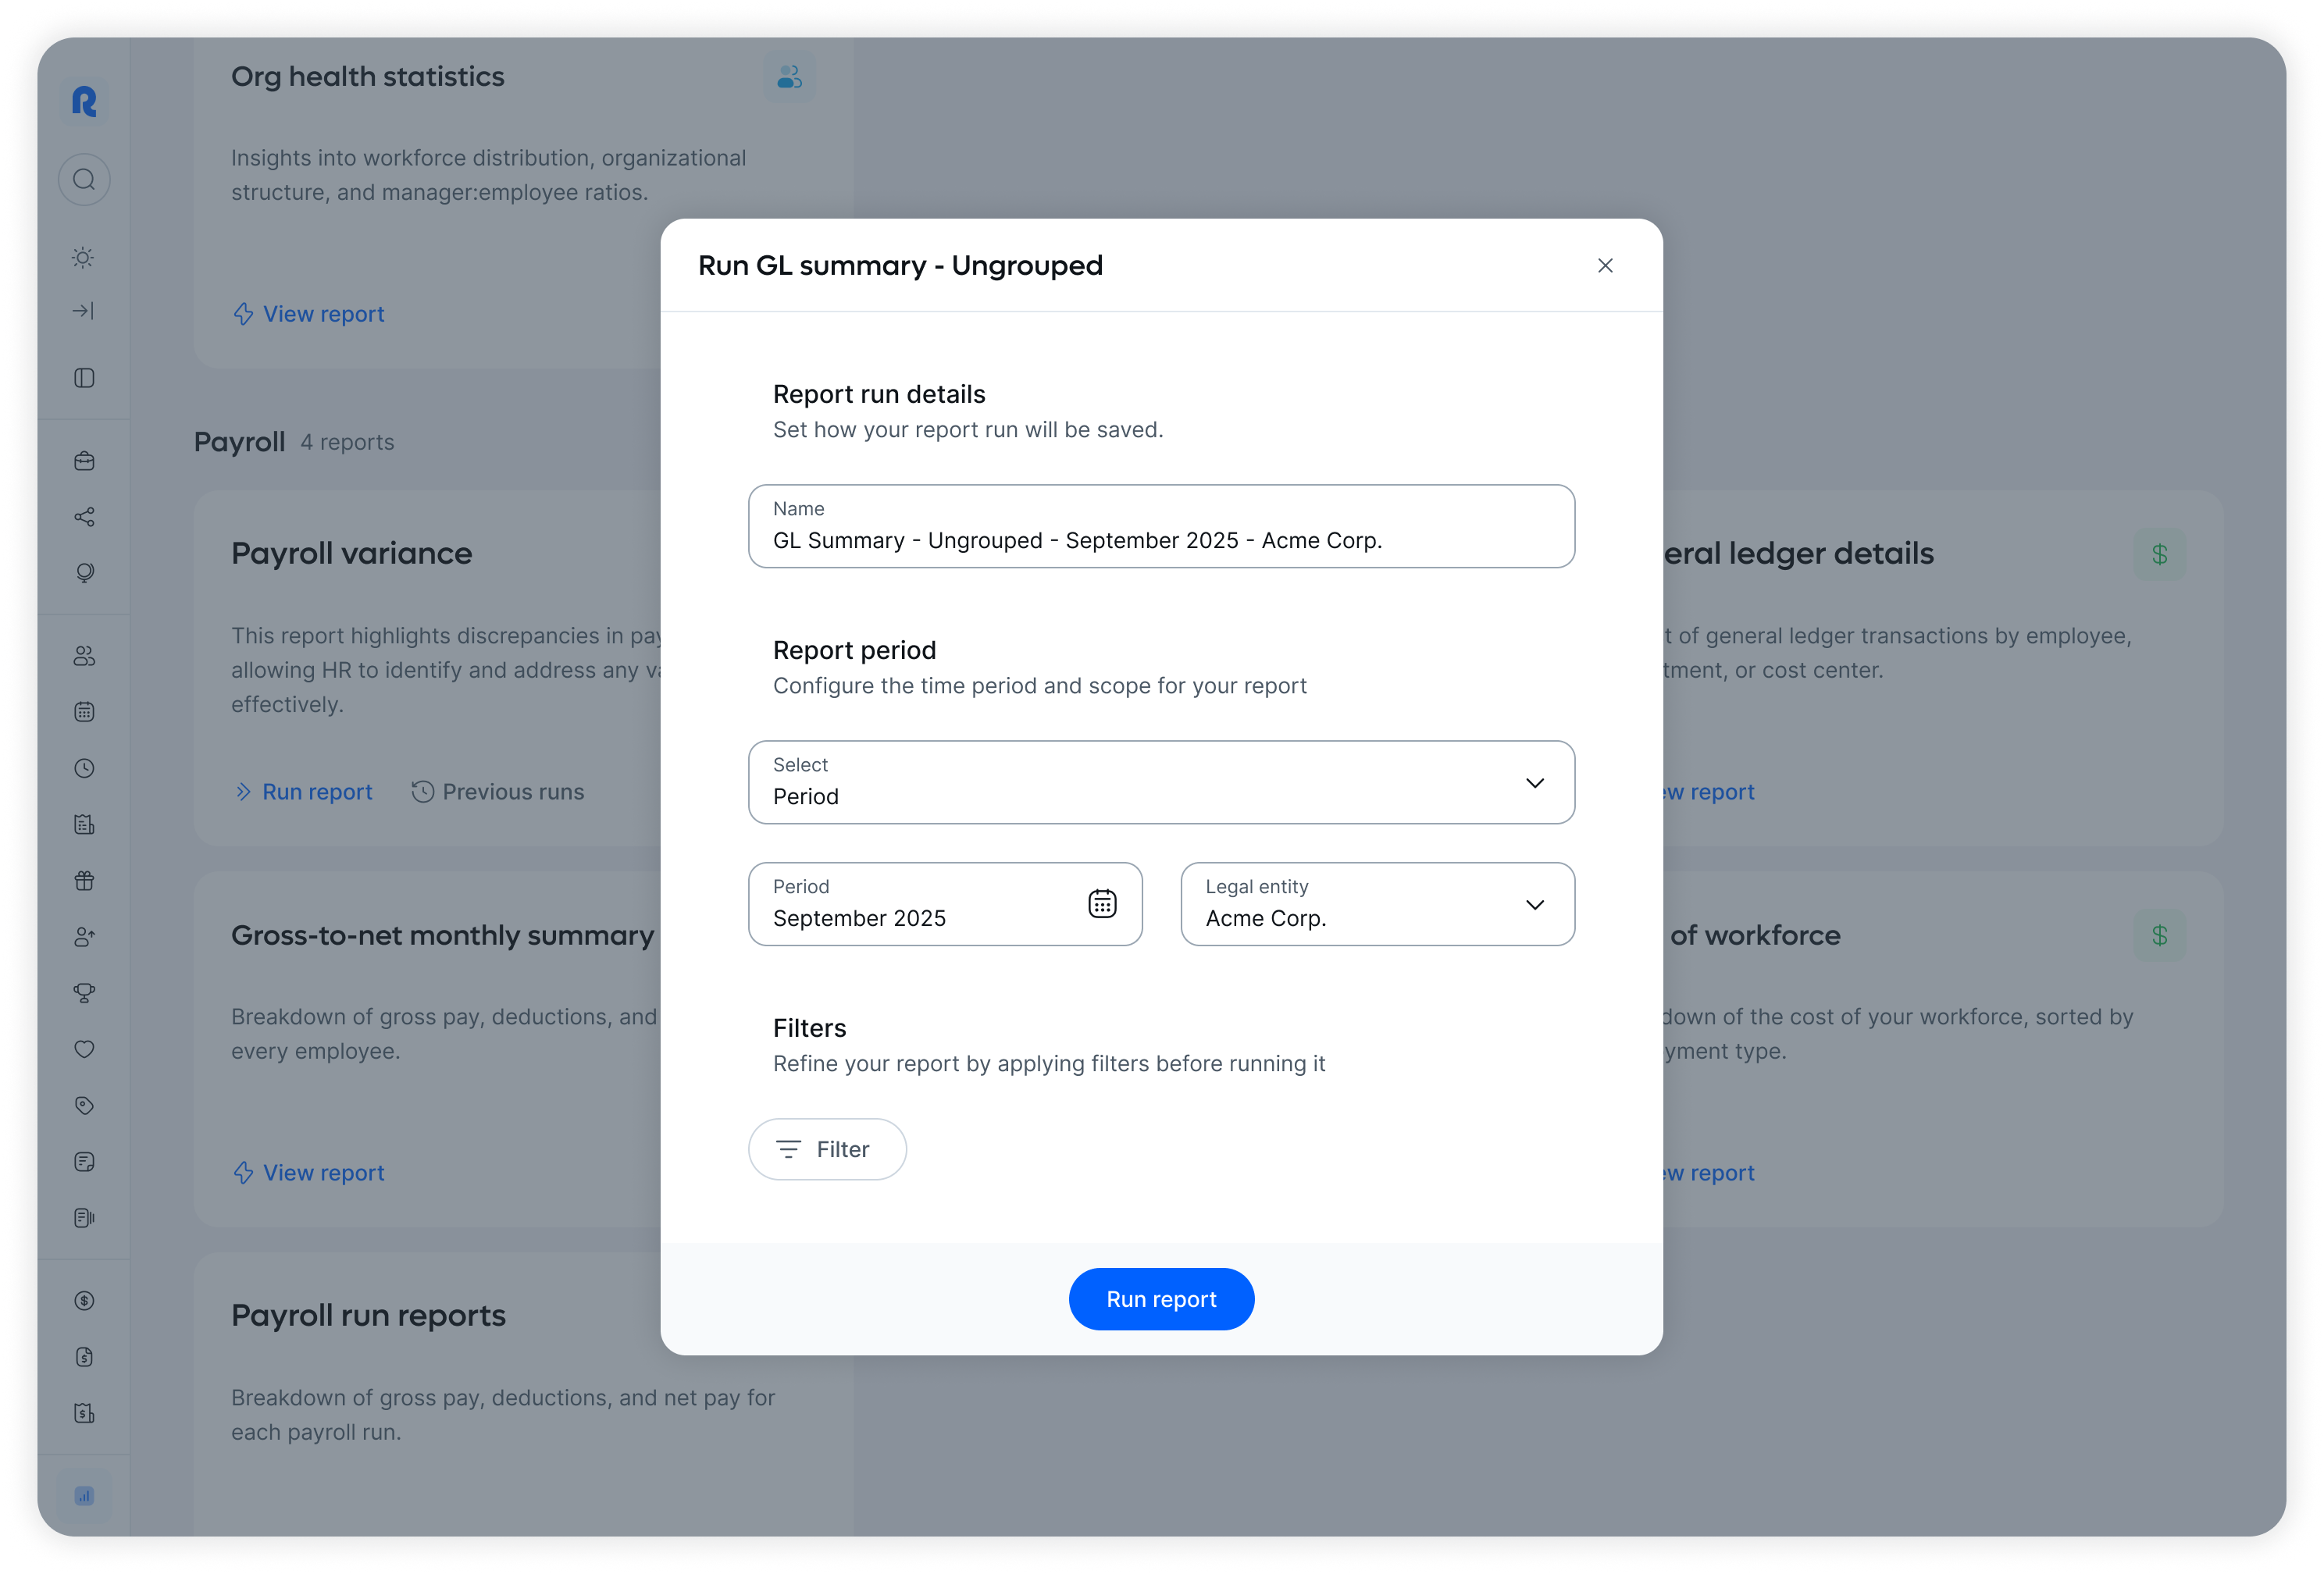Click the trophy icon in the sidebar
Viewport: 2324px width, 1574px height.
point(84,993)
